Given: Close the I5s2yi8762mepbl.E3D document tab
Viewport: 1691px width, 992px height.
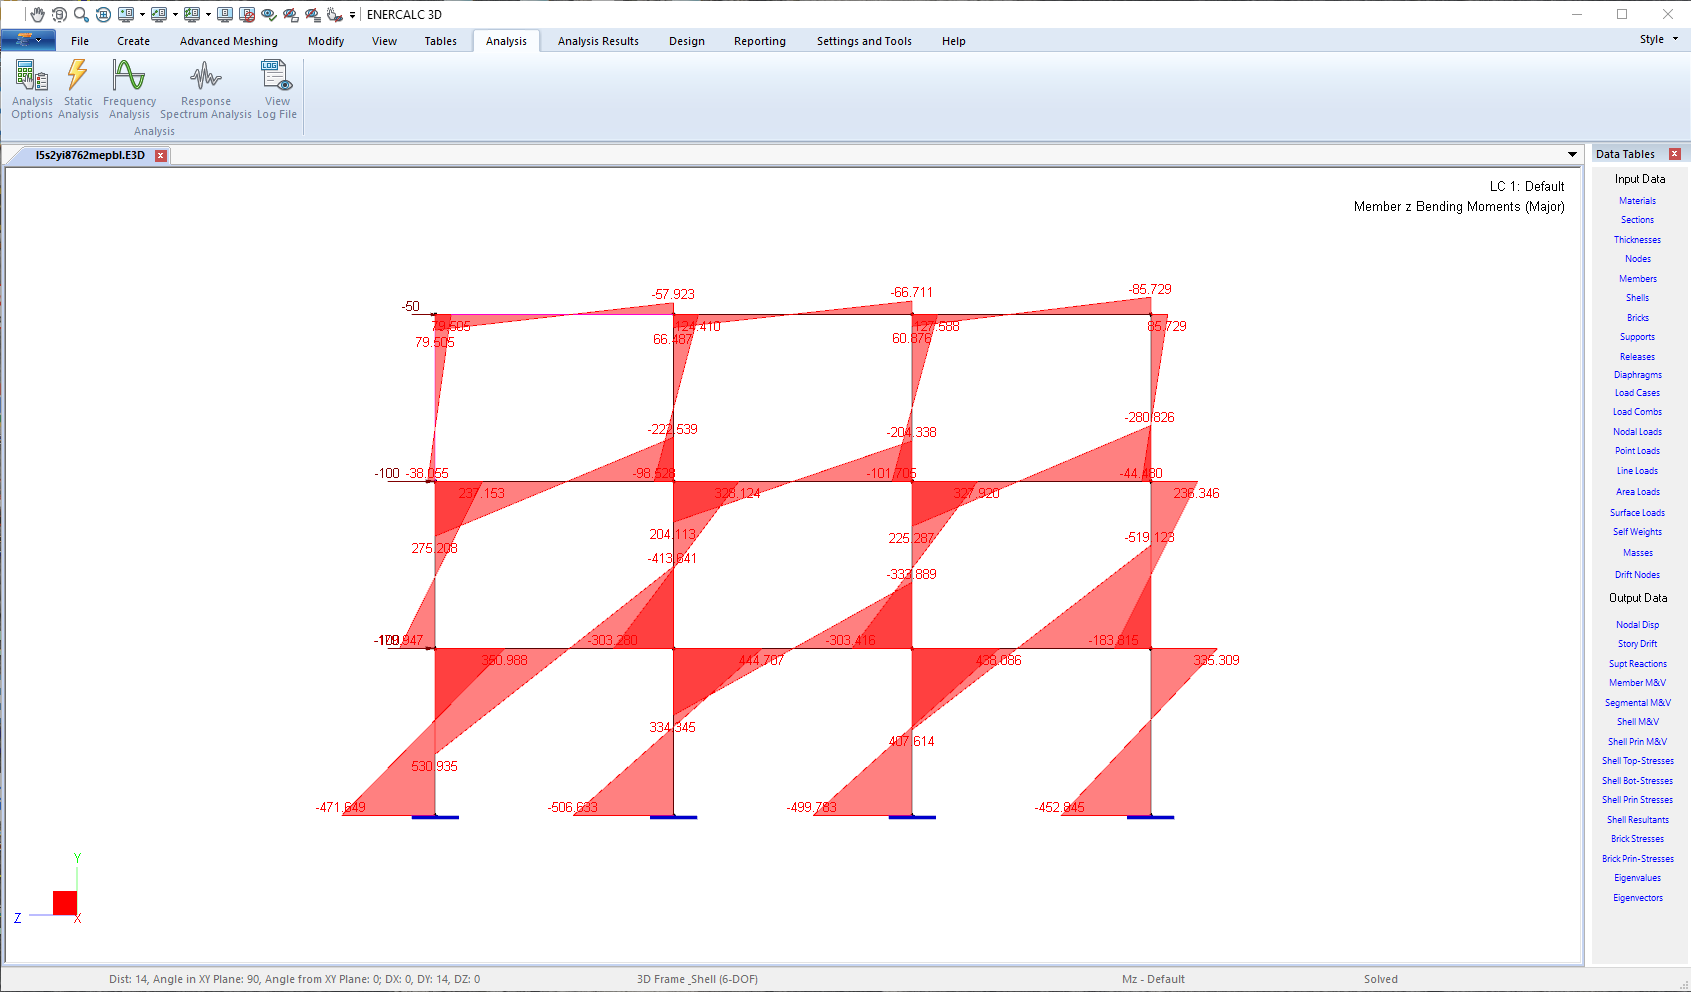Looking at the screenshot, I should tap(161, 155).
